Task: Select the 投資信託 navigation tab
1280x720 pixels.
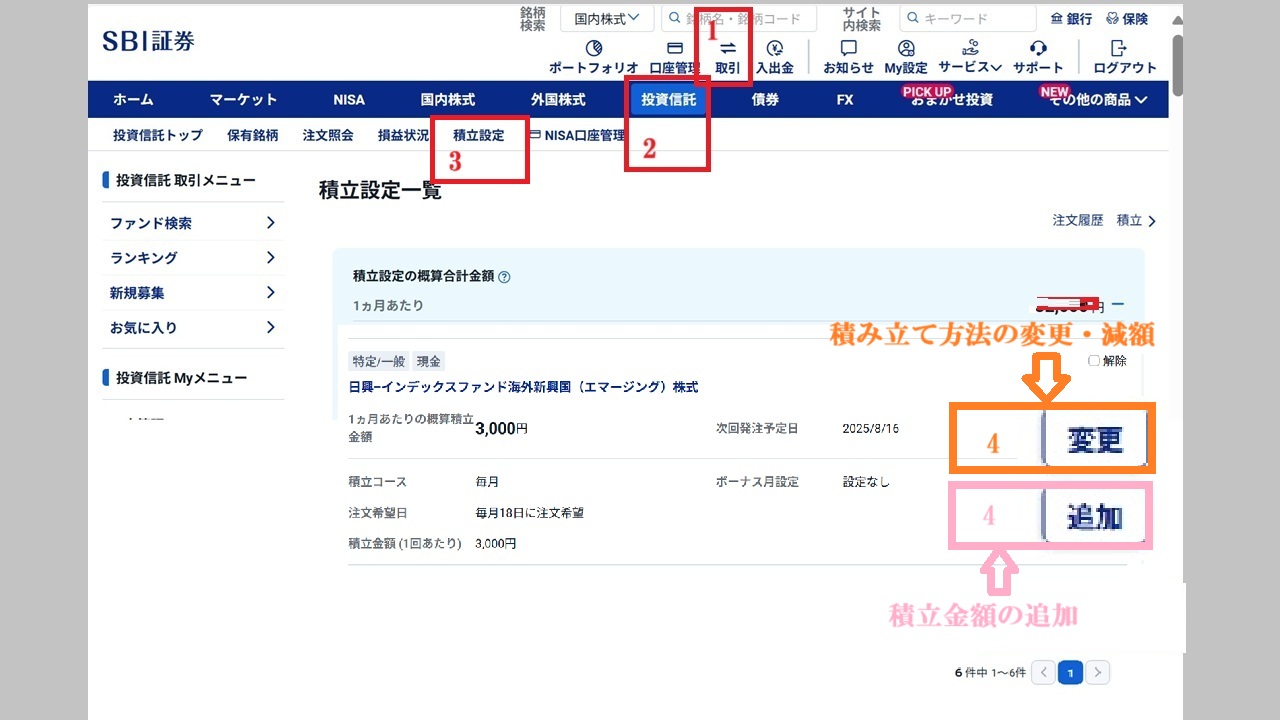Action: tap(668, 100)
